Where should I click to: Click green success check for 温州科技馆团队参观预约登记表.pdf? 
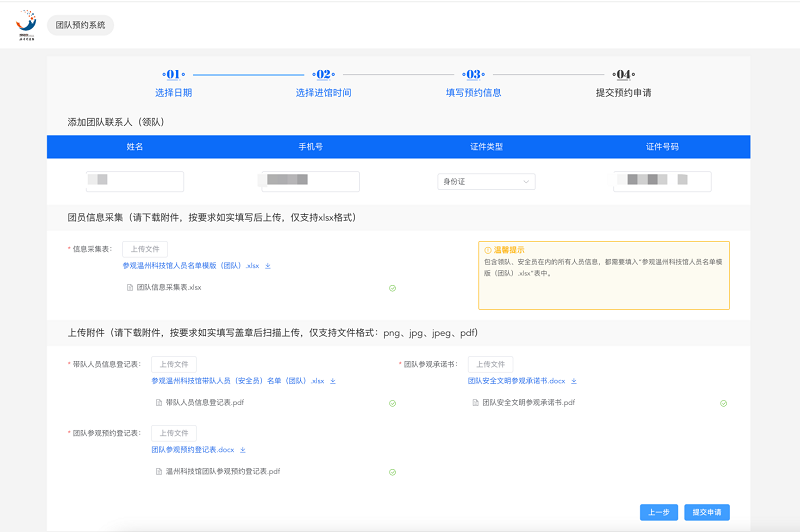(392, 471)
